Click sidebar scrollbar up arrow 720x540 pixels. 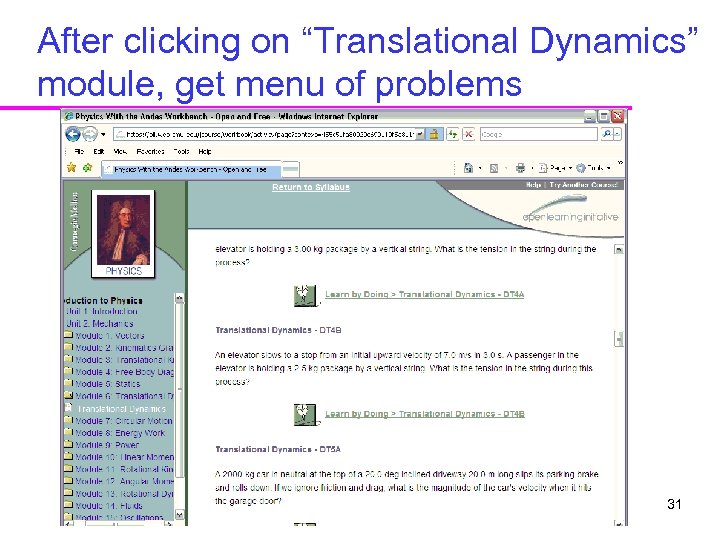point(179,298)
